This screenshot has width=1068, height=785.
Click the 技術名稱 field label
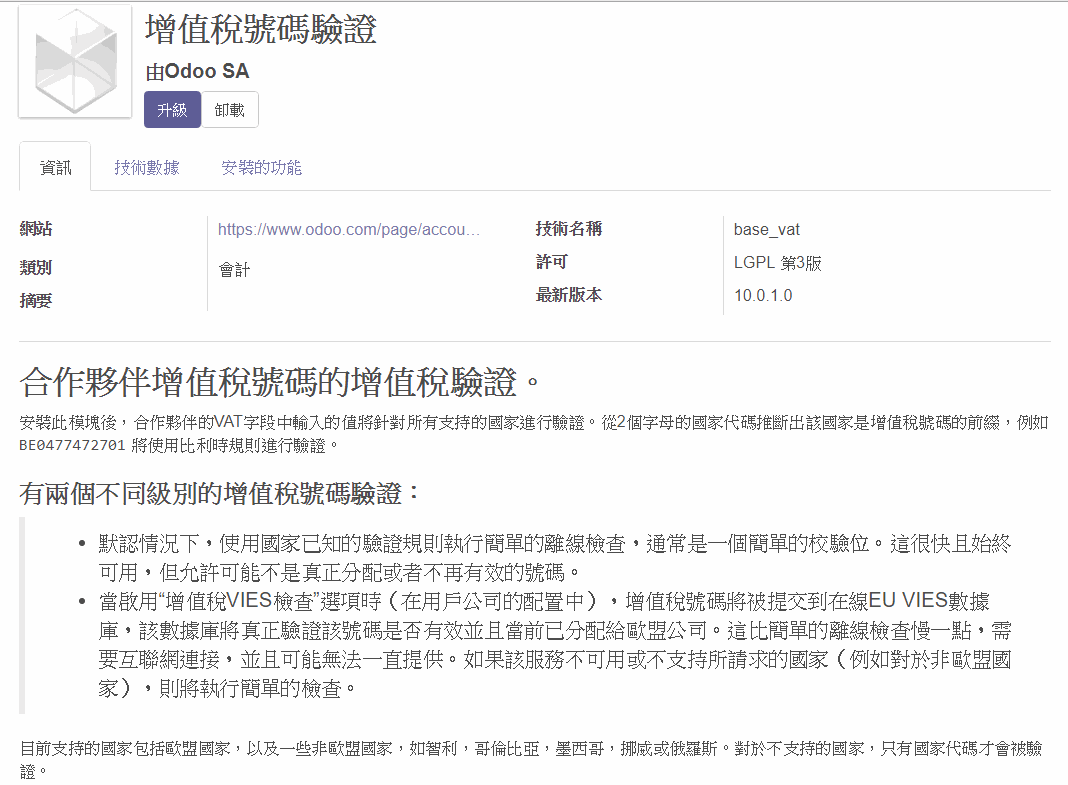coord(569,229)
